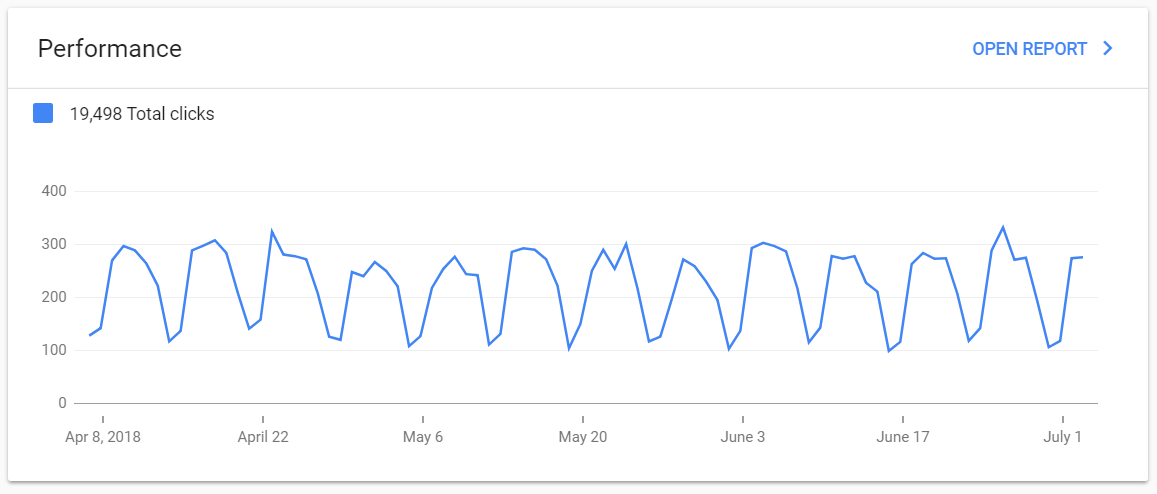Click the Performance card heading
This screenshot has height=494, width=1157.
coord(110,49)
